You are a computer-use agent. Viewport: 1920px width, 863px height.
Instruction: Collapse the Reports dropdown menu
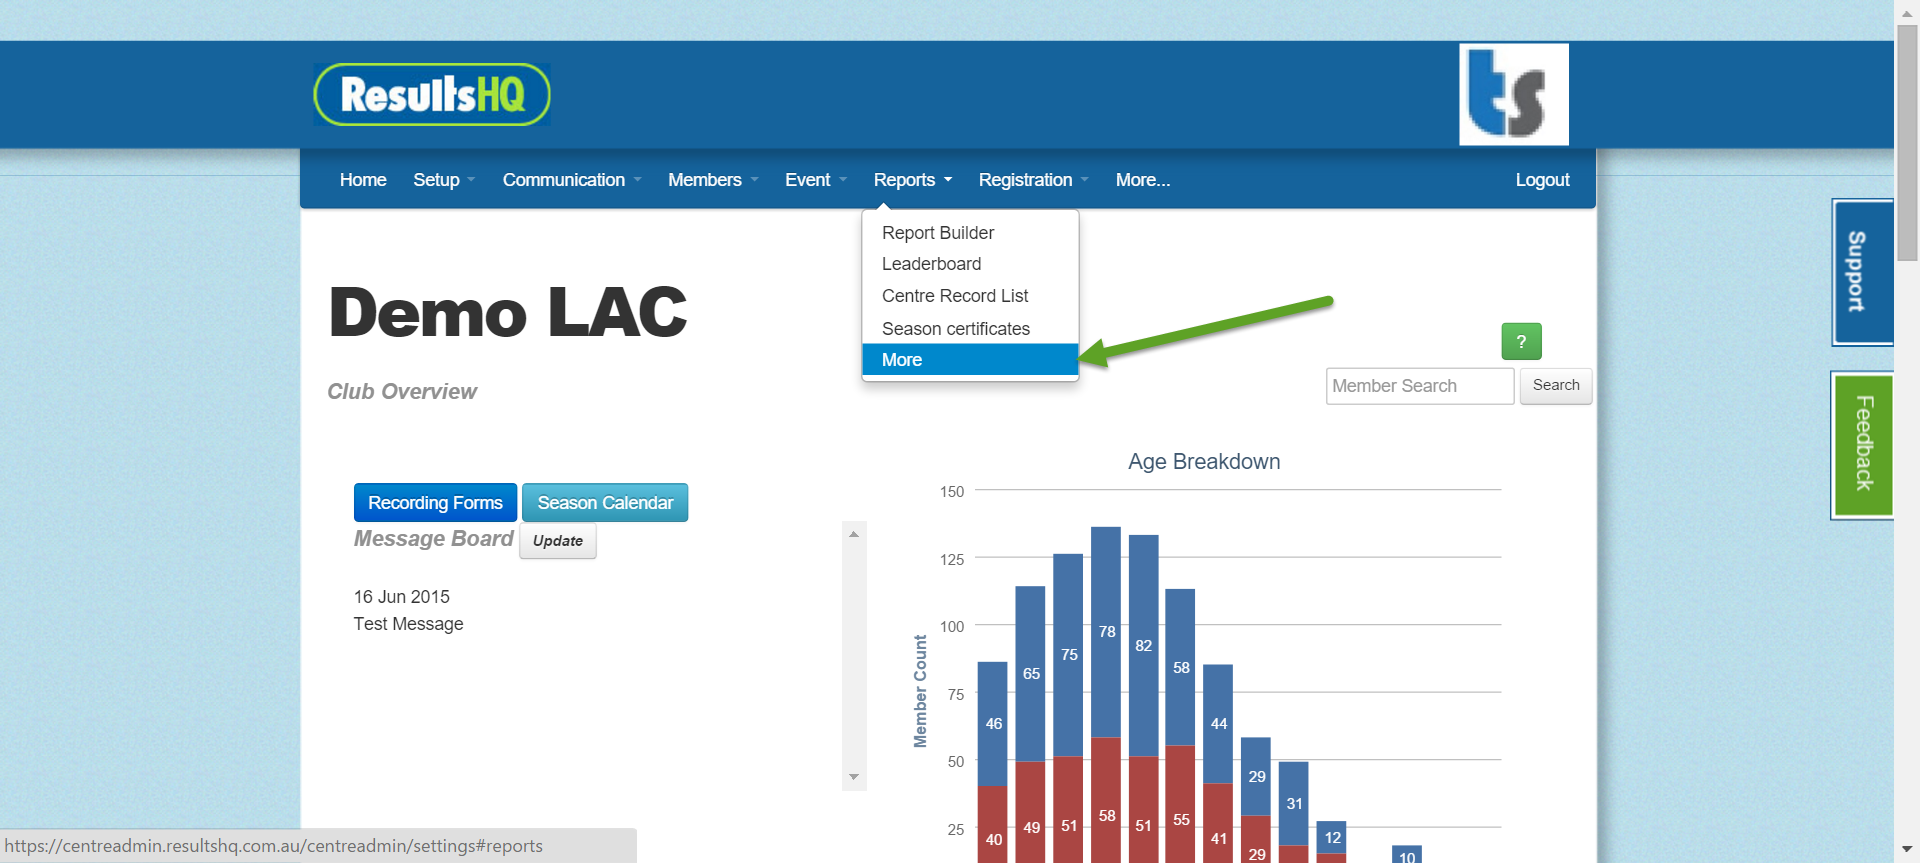(913, 180)
